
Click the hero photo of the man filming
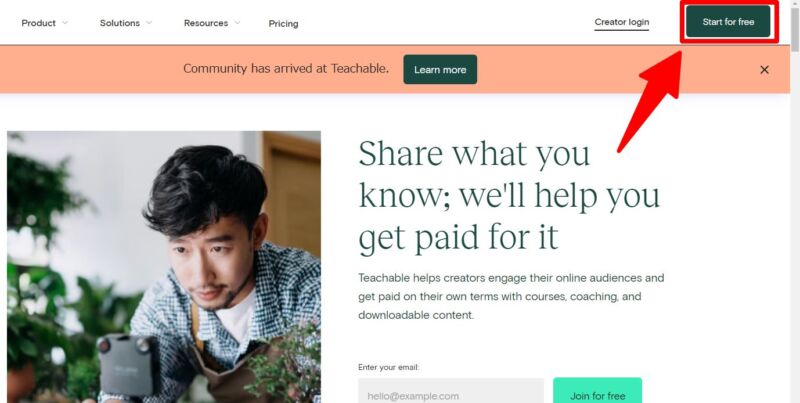164,267
